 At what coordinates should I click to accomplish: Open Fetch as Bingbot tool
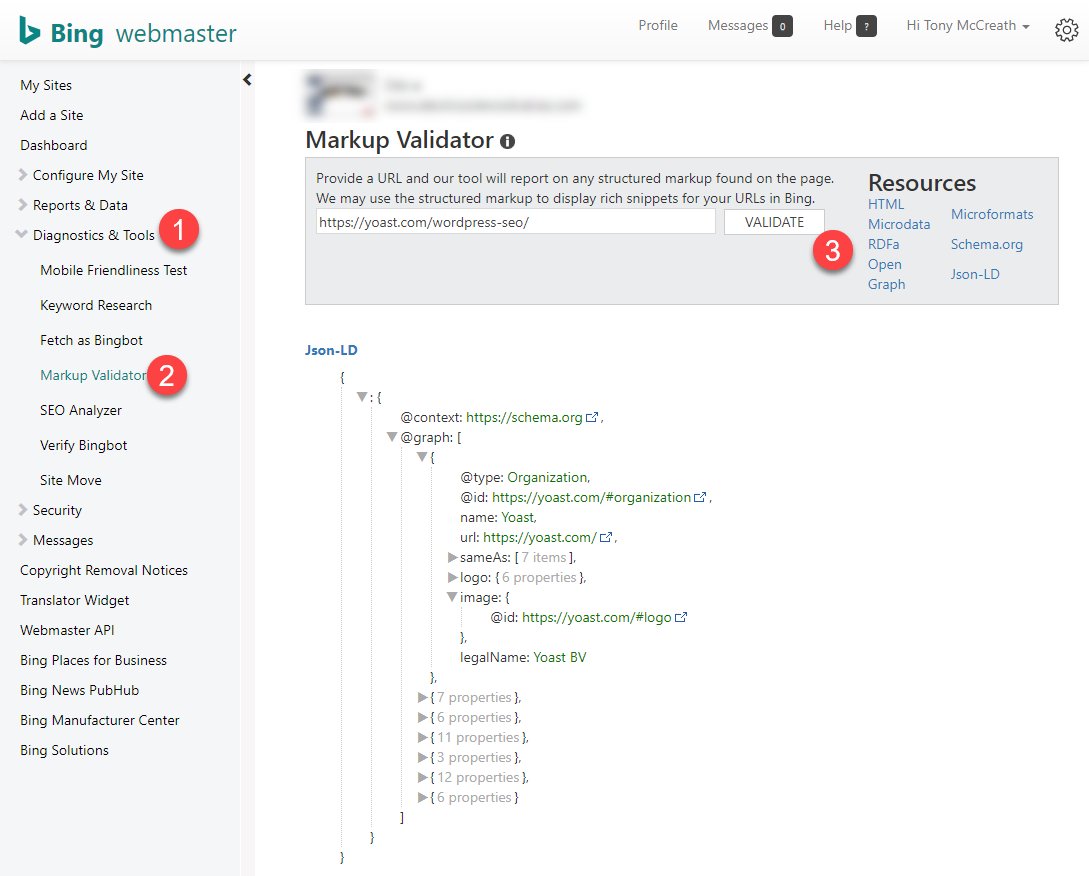click(91, 340)
